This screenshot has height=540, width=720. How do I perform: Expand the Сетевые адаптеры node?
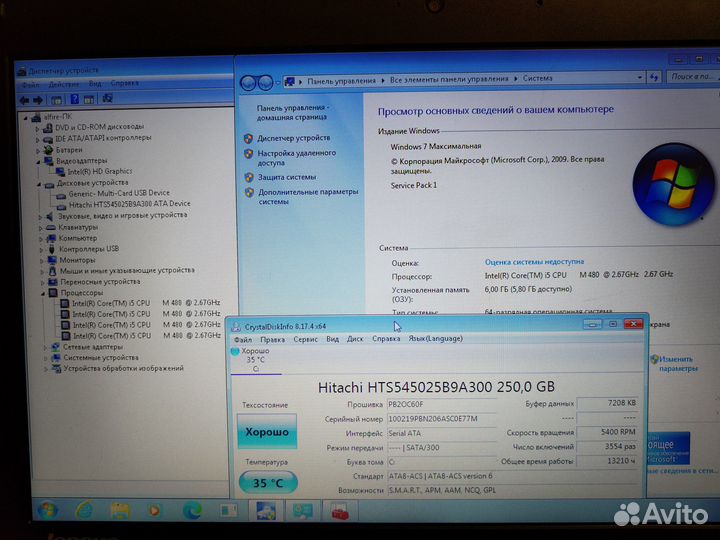(43, 347)
